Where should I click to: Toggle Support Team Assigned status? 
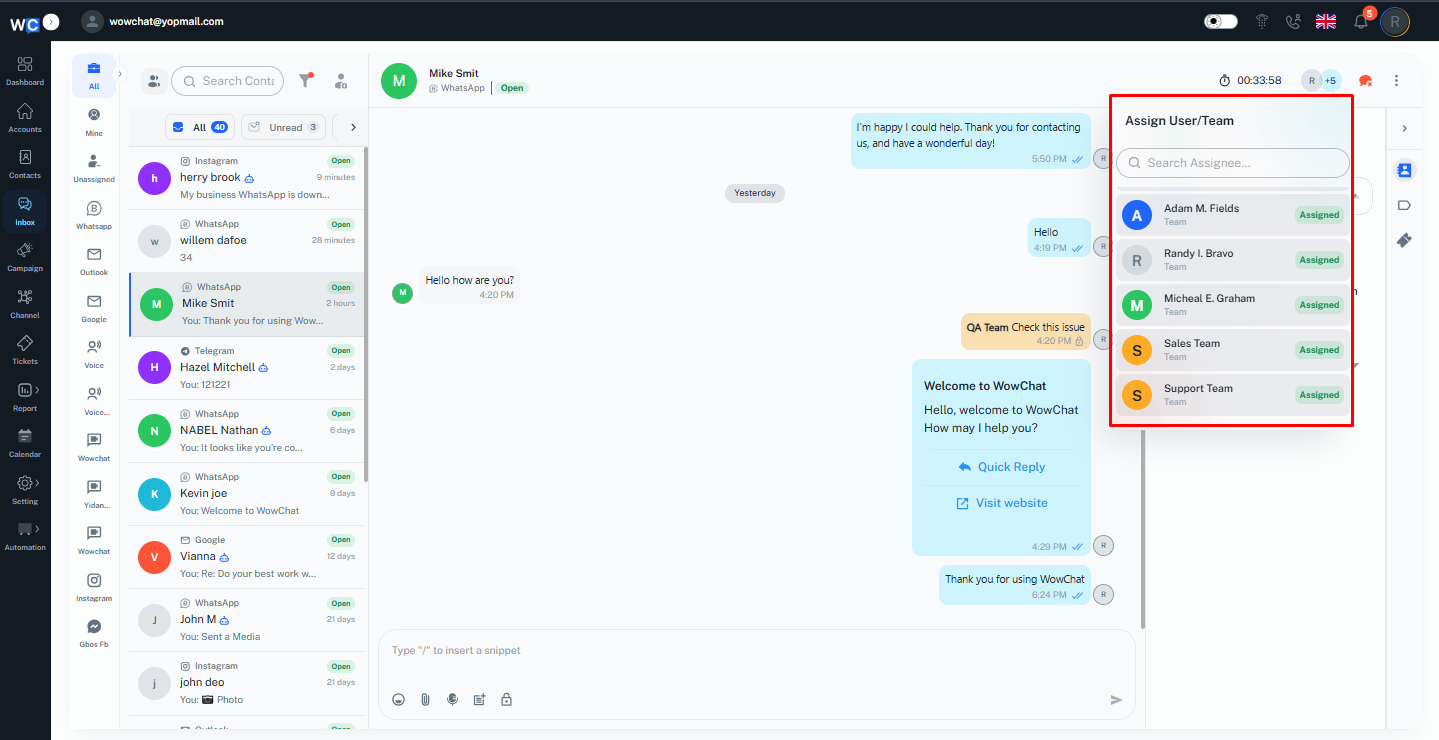[1319, 395]
